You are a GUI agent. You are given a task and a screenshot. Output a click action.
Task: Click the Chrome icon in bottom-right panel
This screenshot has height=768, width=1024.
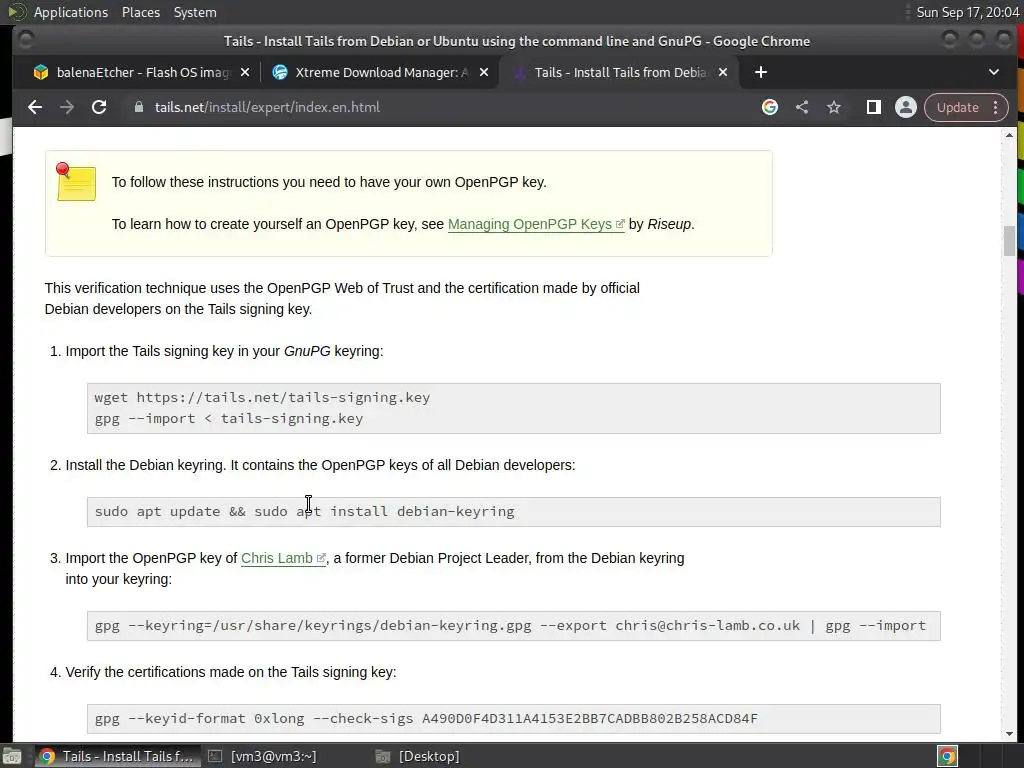point(948,756)
